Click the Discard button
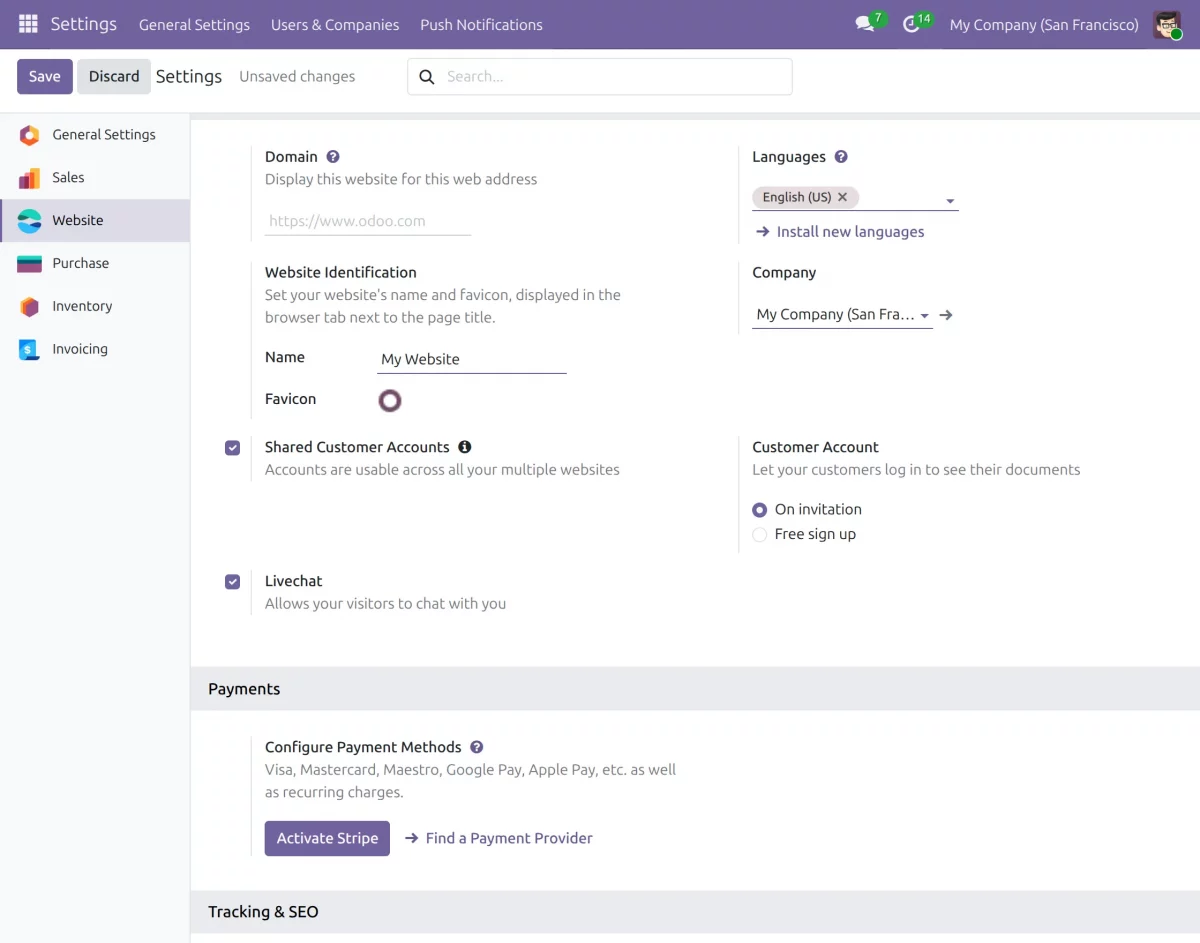The width and height of the screenshot is (1200, 943). click(x=114, y=77)
